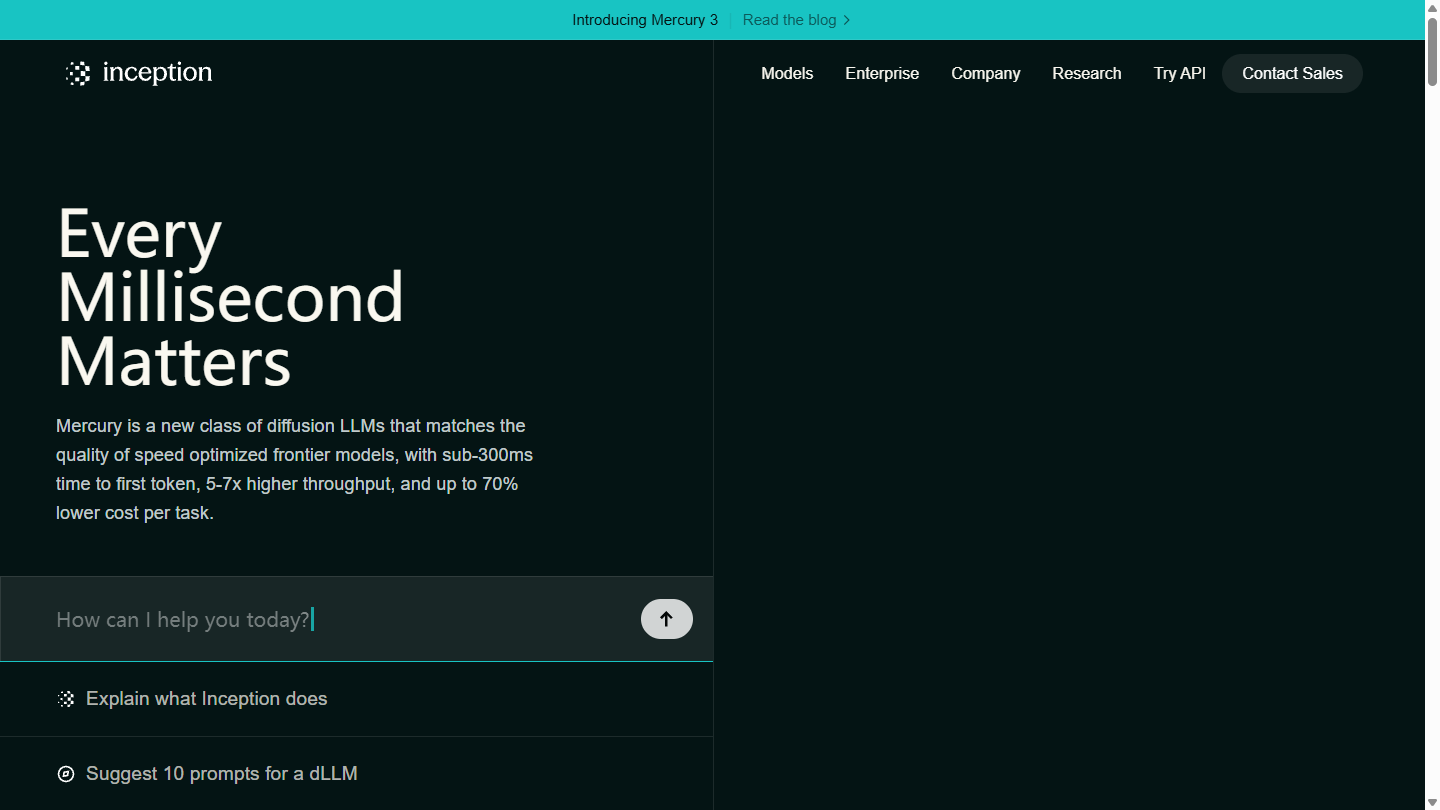Click the Inception logo icon

click(78, 73)
